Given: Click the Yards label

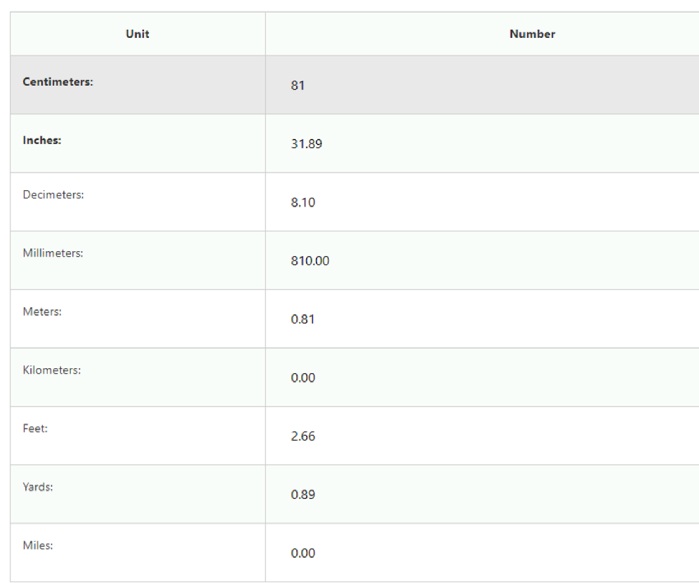Looking at the screenshot, I should tap(37, 487).
